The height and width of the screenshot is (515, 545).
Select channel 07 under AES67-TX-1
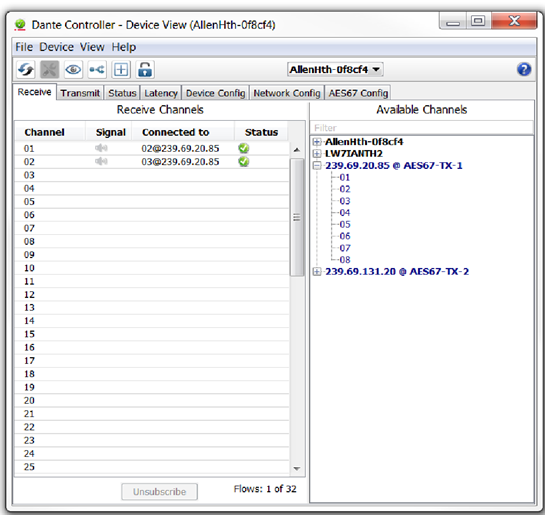click(344, 248)
